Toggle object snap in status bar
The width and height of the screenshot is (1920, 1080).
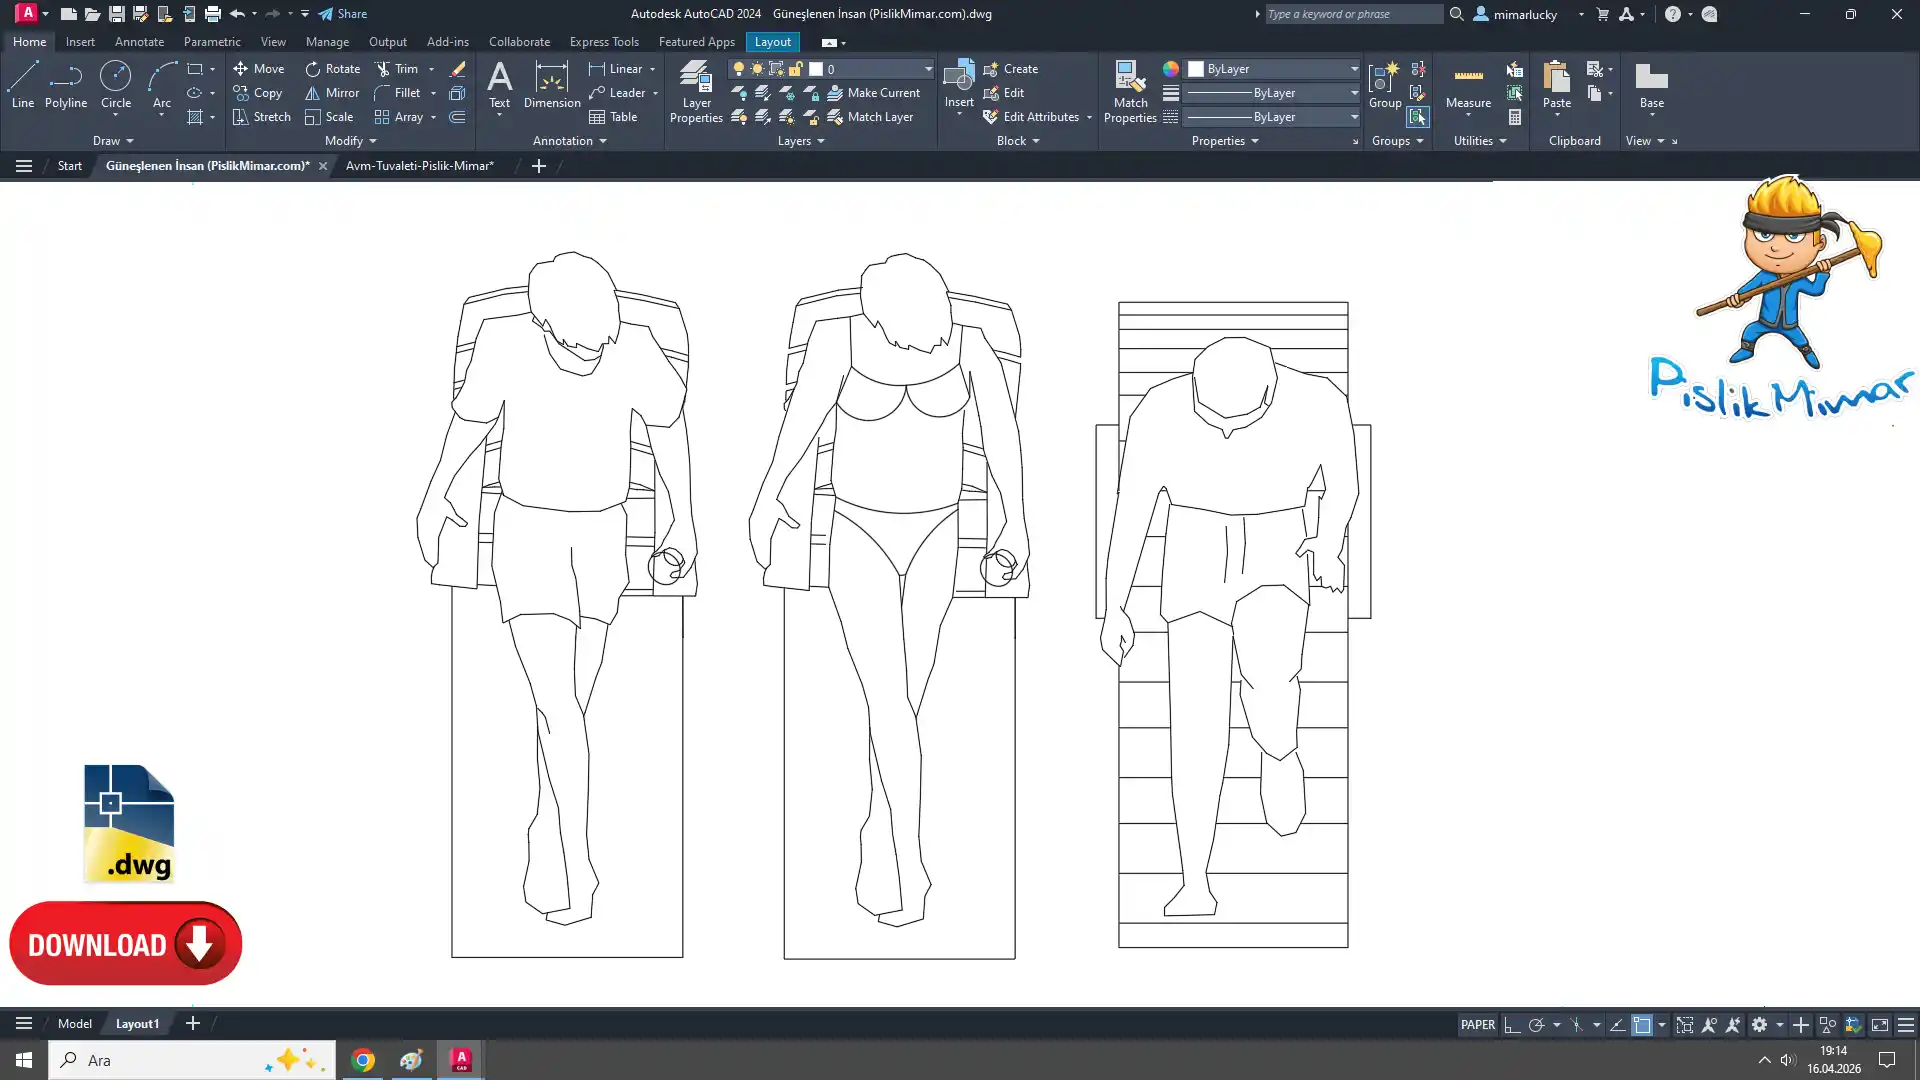pyautogui.click(x=1642, y=1025)
